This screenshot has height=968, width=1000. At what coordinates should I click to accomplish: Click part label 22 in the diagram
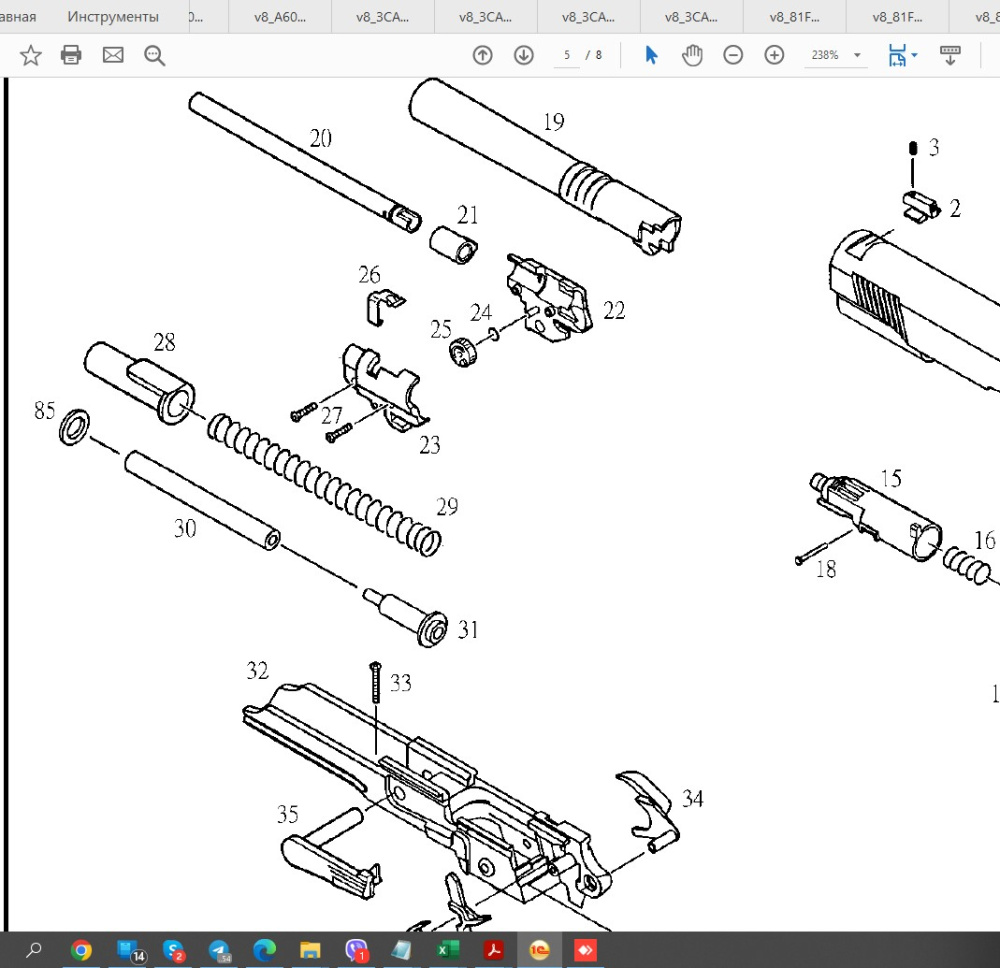tap(614, 311)
